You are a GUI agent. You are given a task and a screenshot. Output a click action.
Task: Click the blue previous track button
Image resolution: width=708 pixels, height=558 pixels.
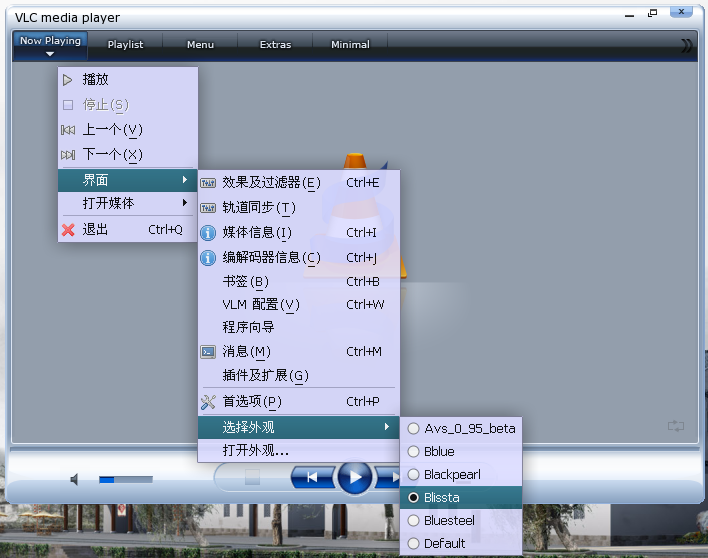click(x=312, y=477)
